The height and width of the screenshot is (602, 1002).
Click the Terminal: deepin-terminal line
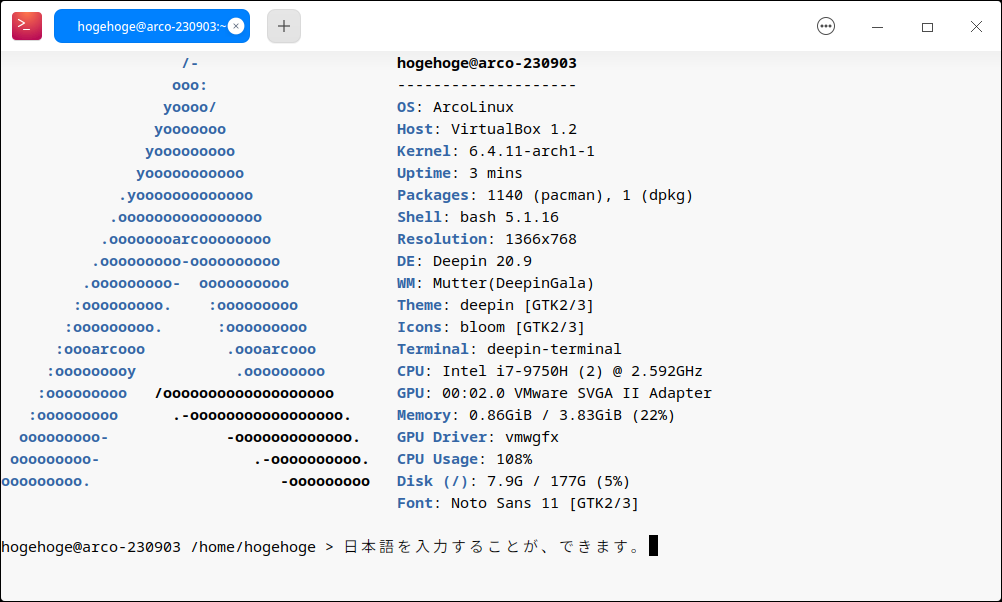coord(509,349)
